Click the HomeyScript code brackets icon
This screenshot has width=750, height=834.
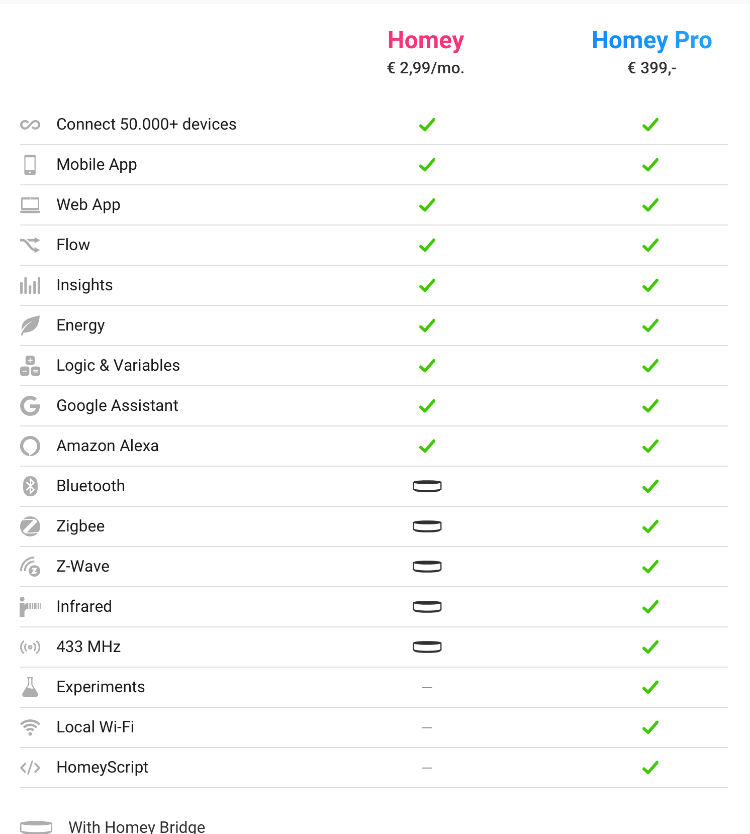(x=30, y=768)
